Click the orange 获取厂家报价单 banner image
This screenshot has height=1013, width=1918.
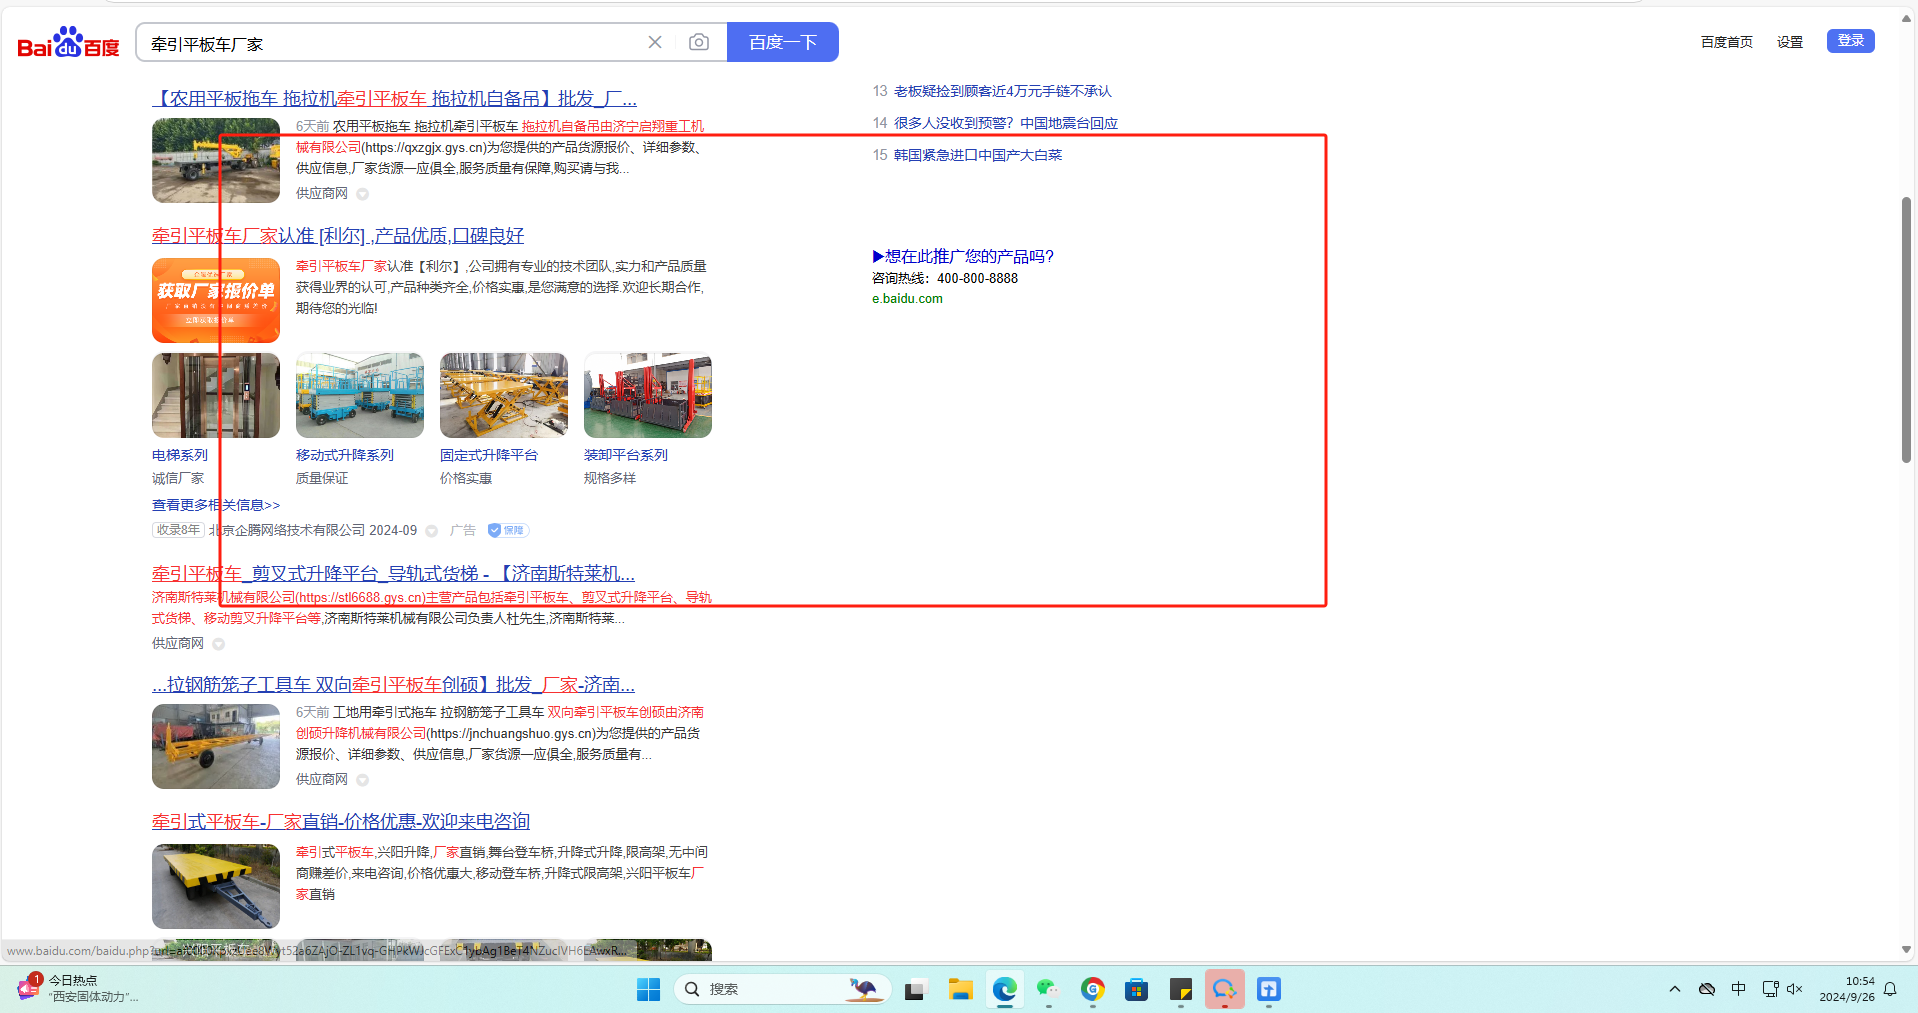click(x=216, y=300)
